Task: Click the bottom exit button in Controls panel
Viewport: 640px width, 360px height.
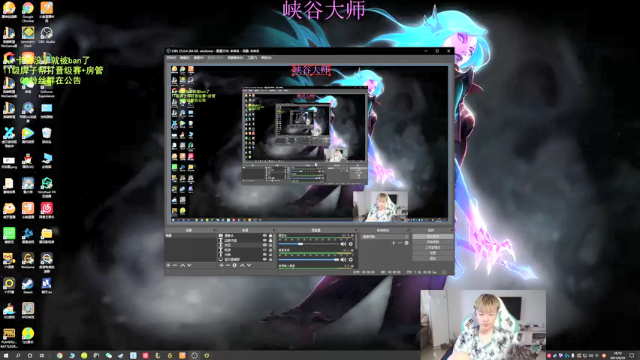Action: coord(433,258)
